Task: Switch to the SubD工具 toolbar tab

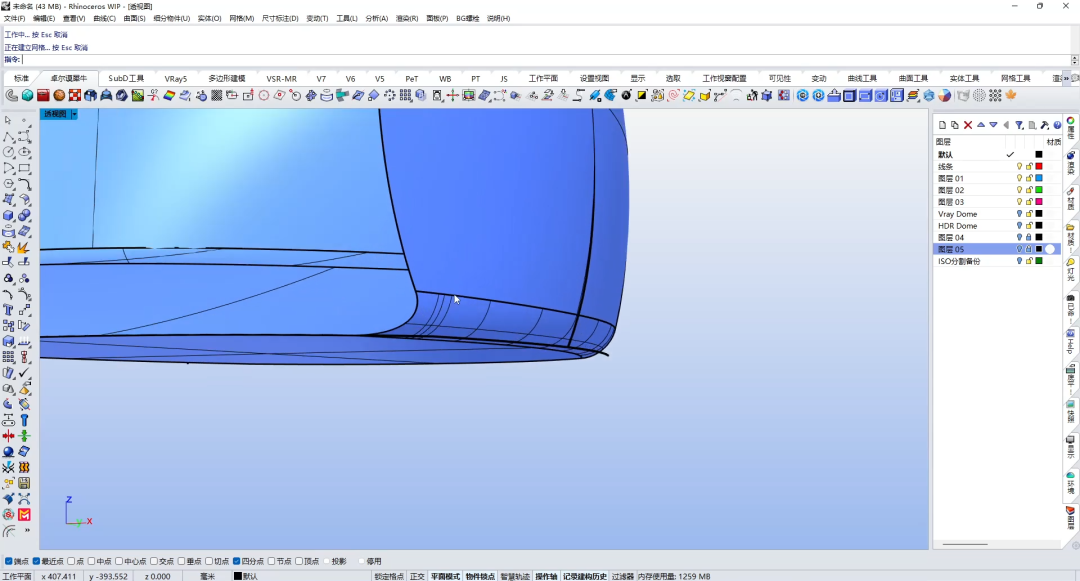Action: coord(126,78)
